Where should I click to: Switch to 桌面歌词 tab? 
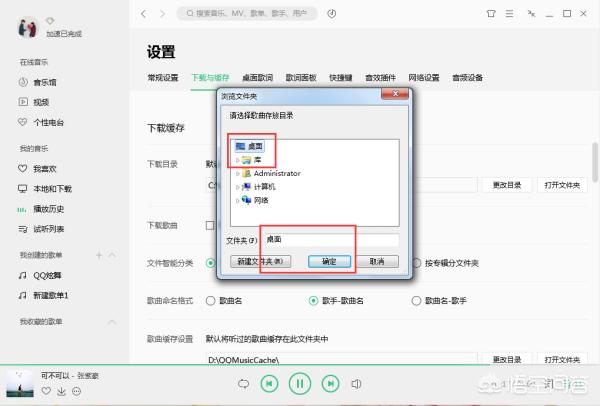coord(258,78)
